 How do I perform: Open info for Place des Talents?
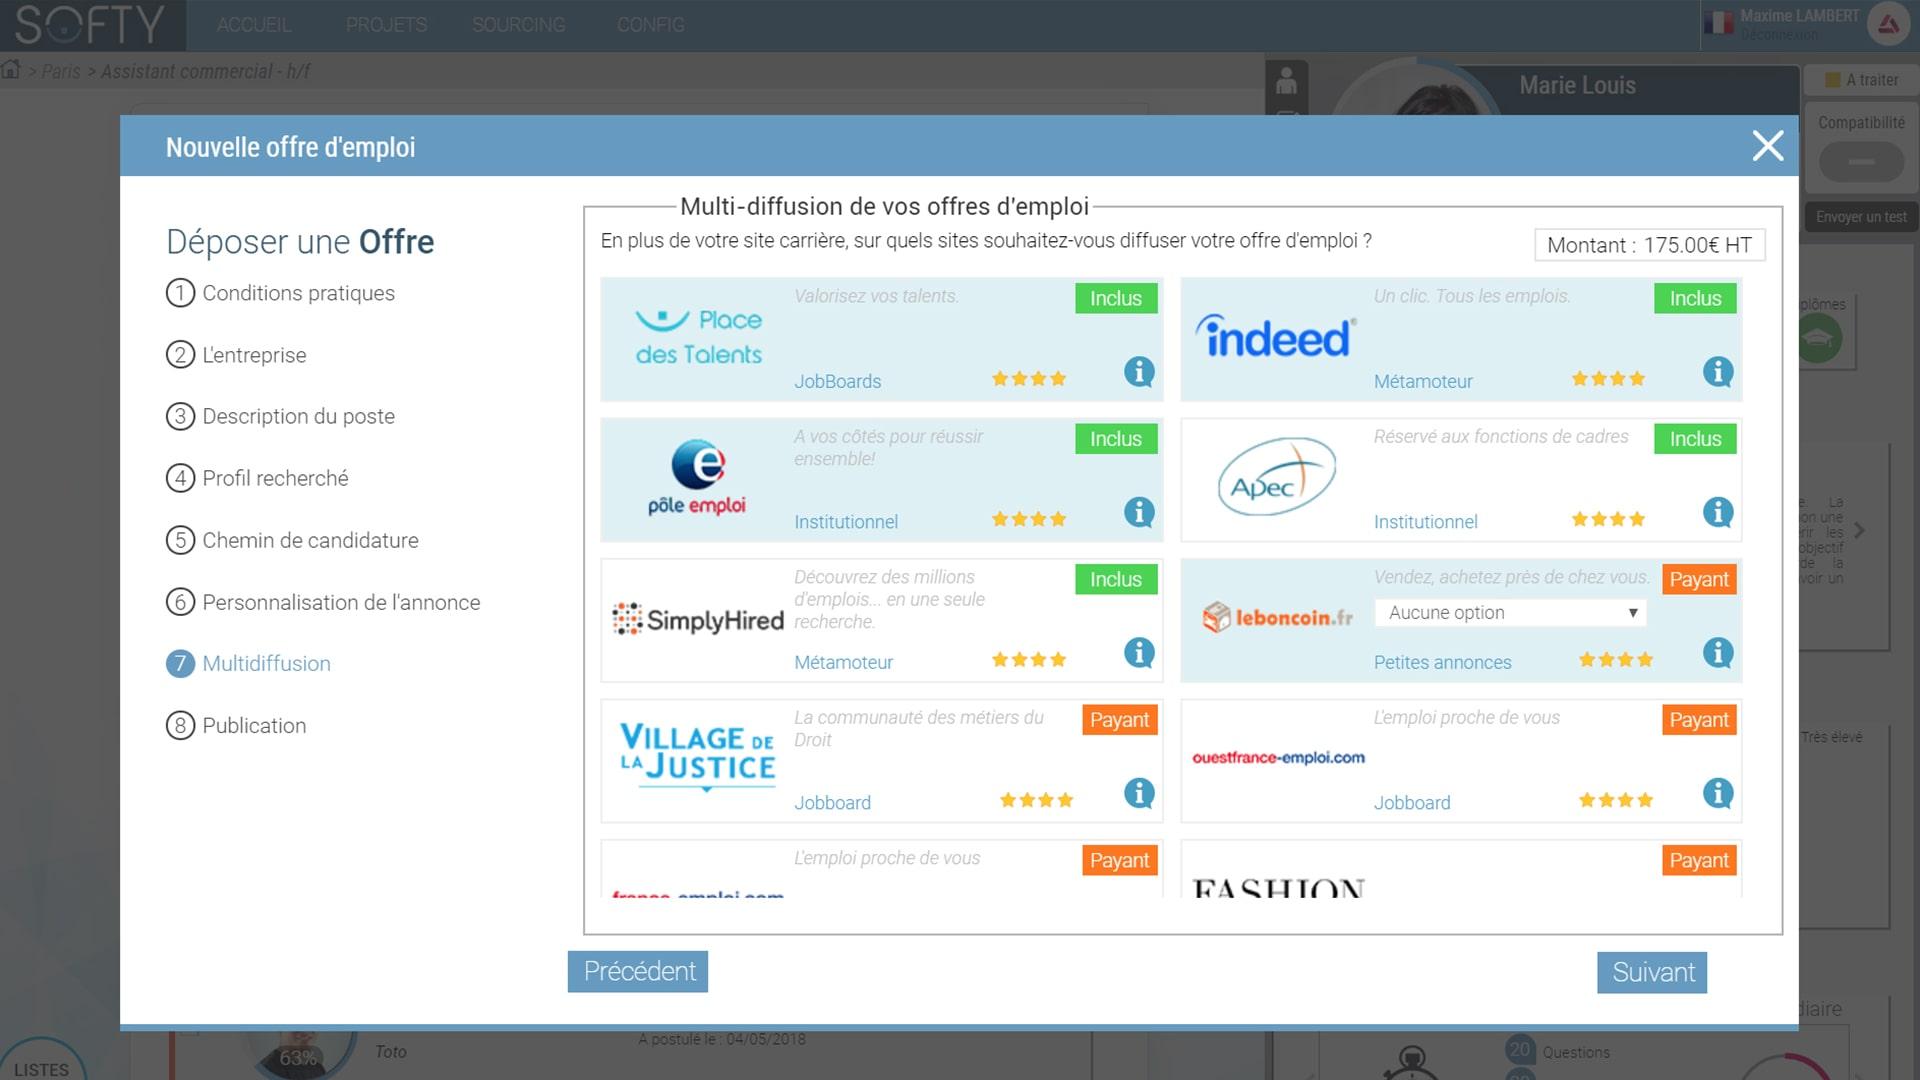1139,372
